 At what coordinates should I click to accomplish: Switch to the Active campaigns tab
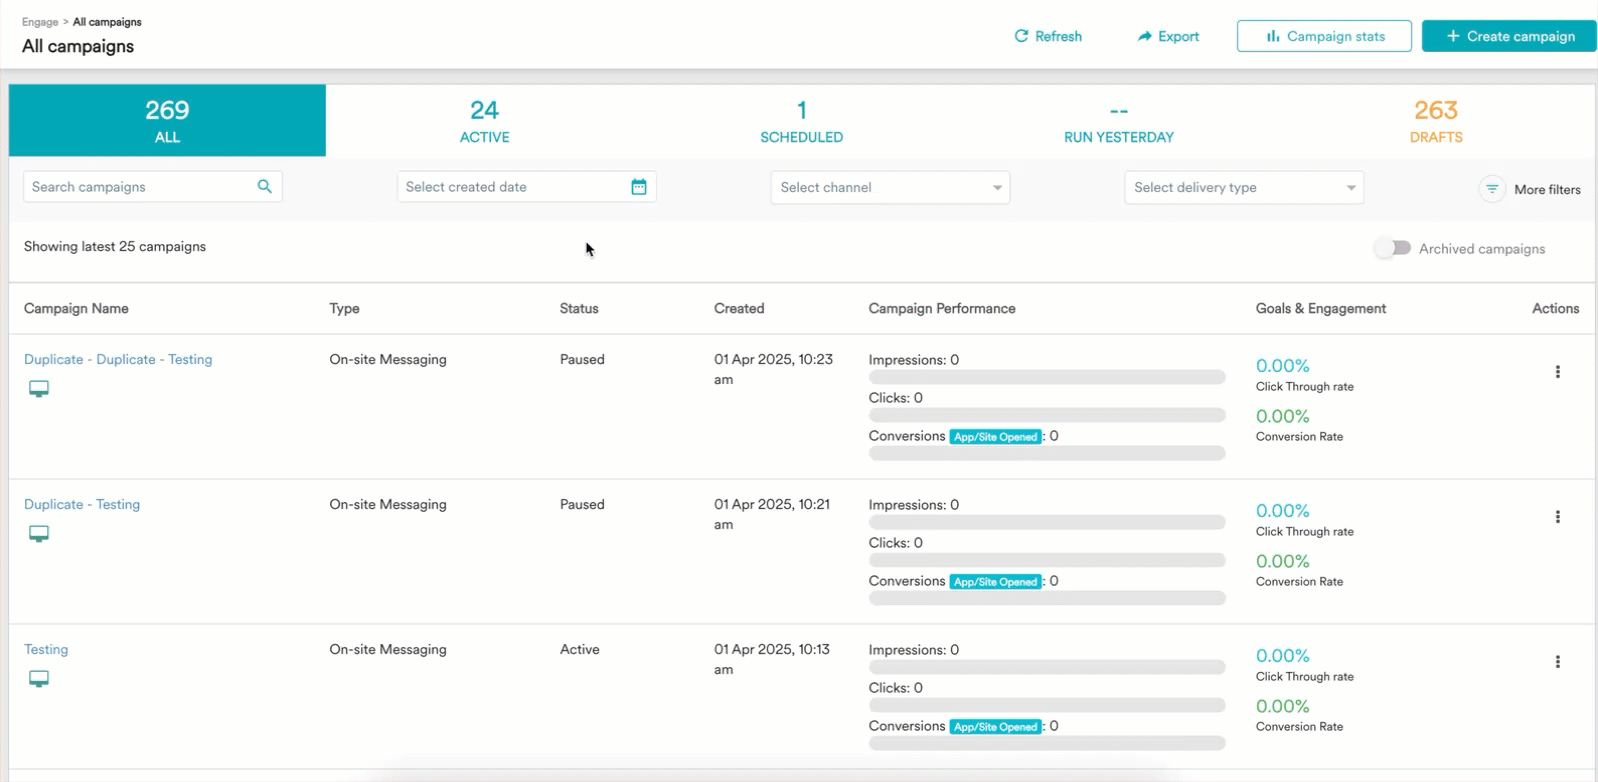click(x=484, y=121)
